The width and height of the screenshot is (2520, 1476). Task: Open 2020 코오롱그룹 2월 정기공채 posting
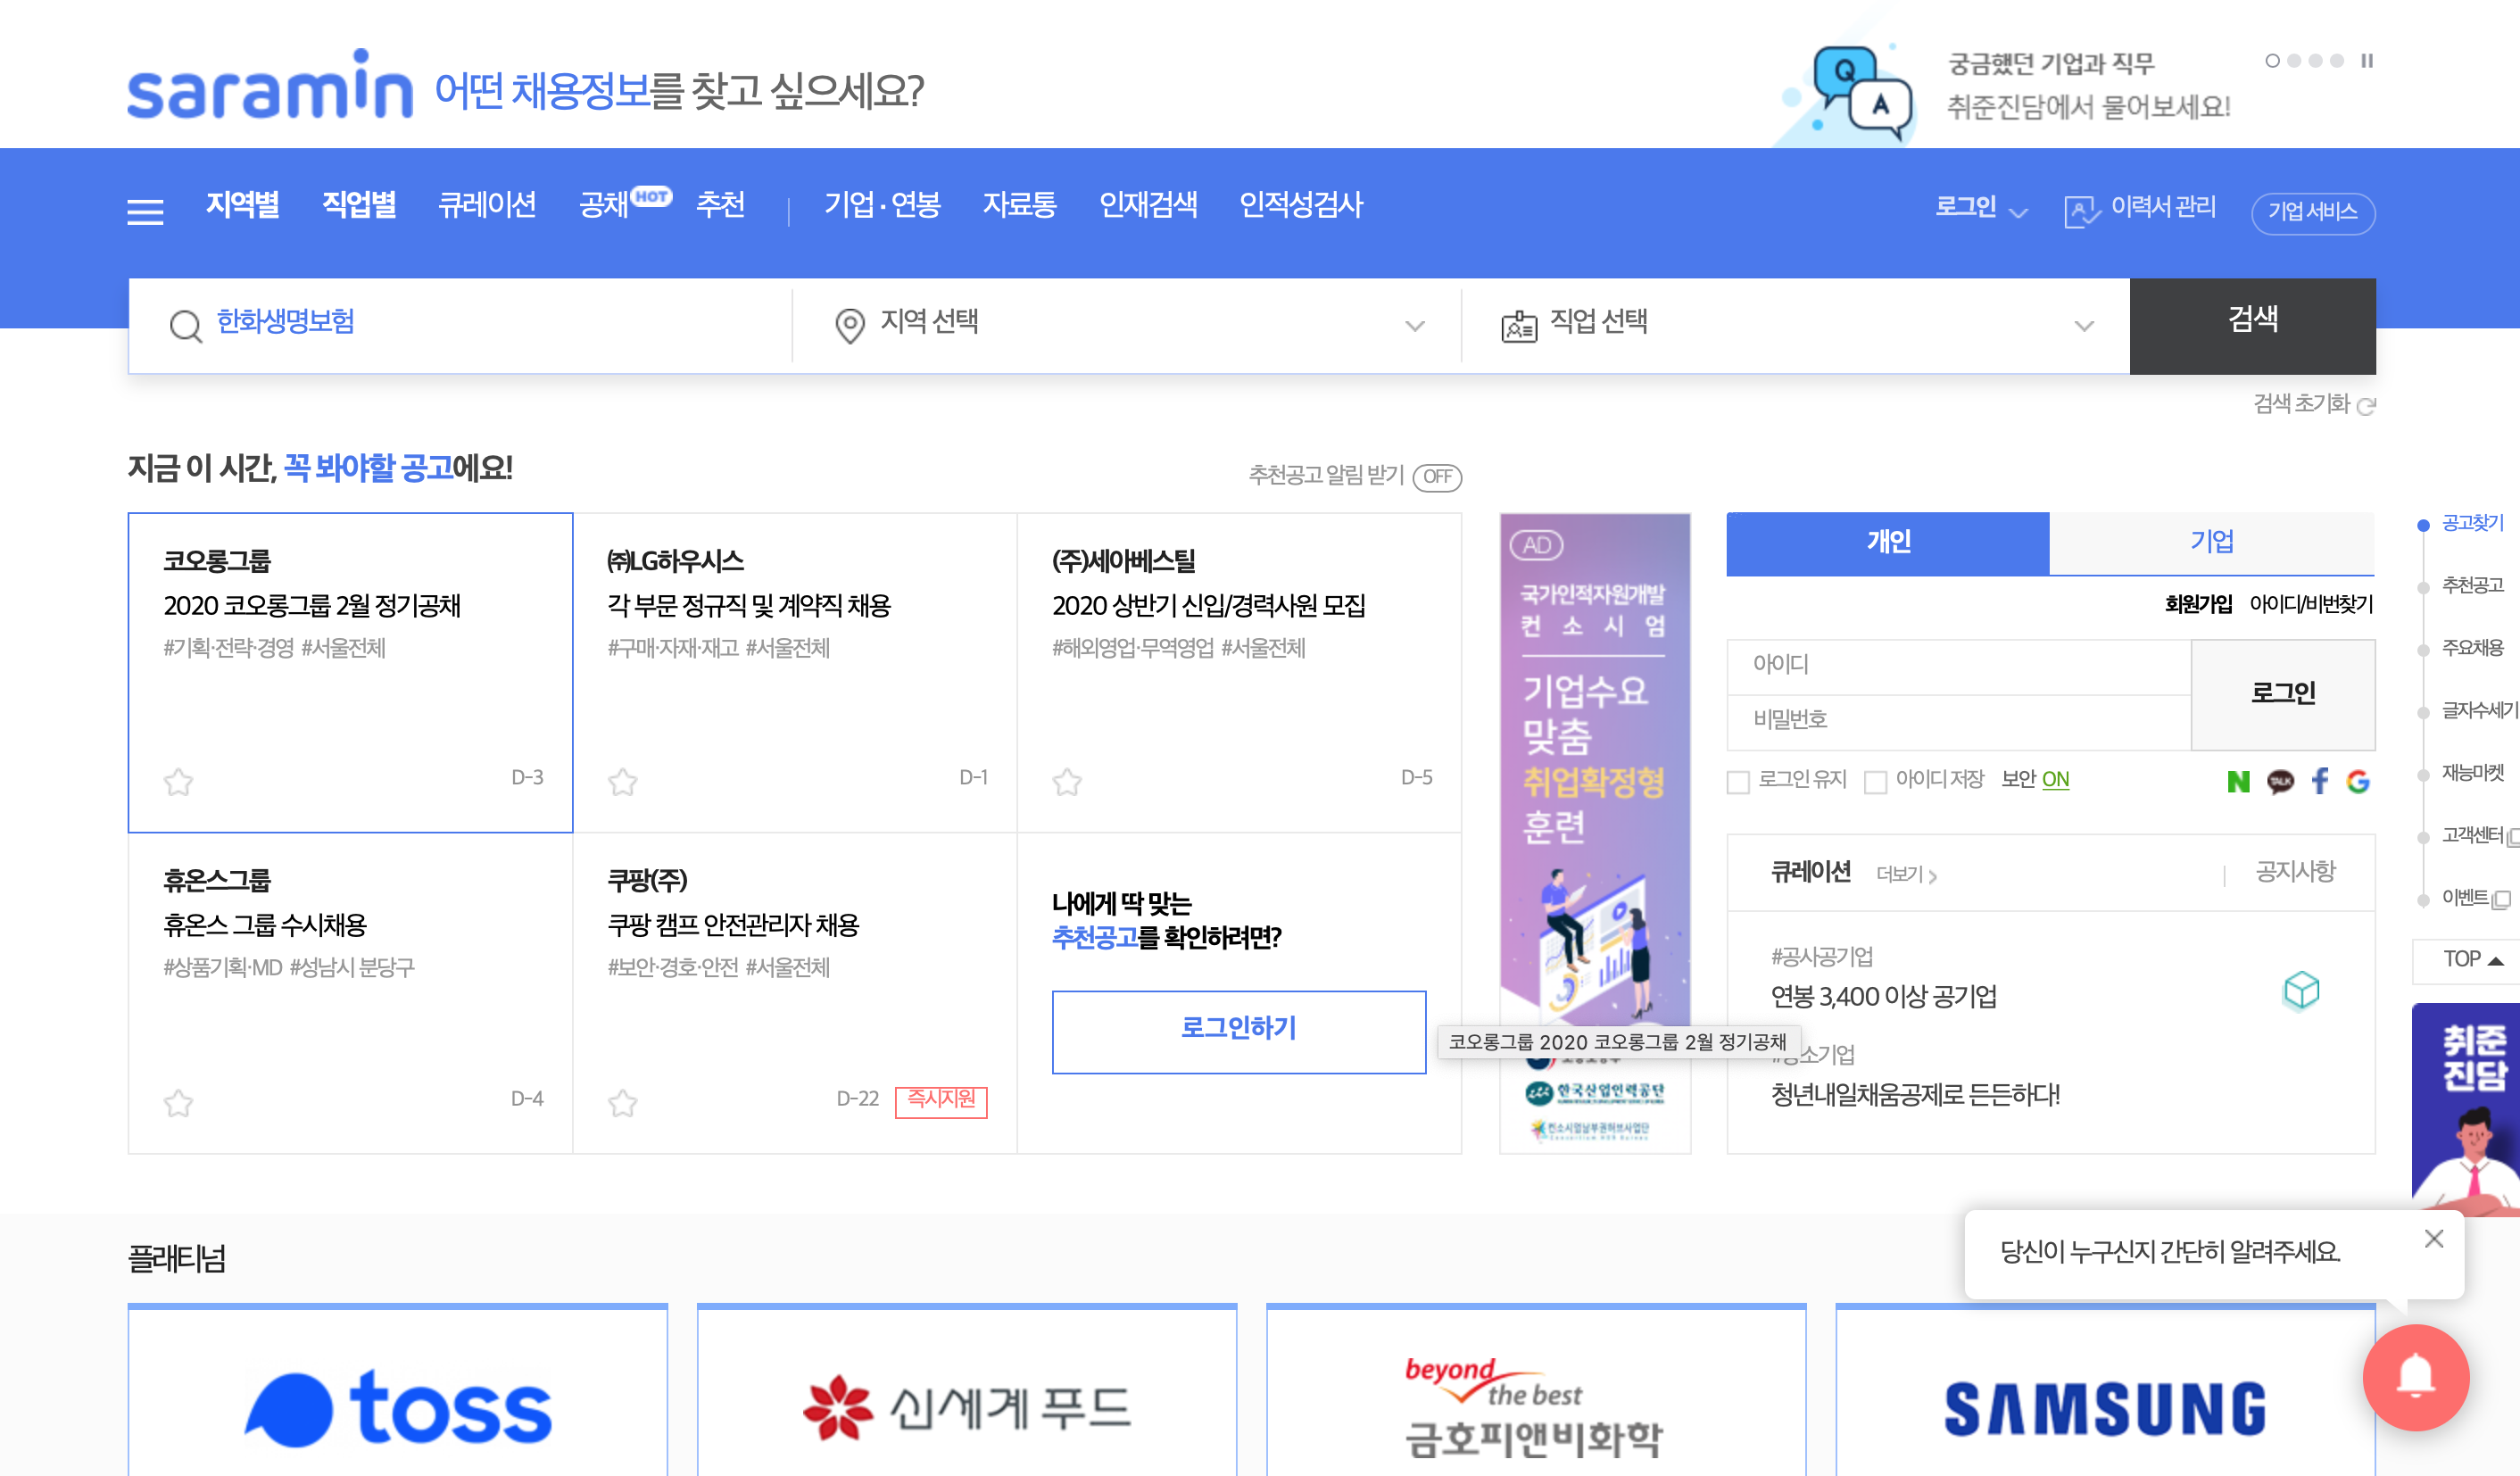(x=311, y=606)
